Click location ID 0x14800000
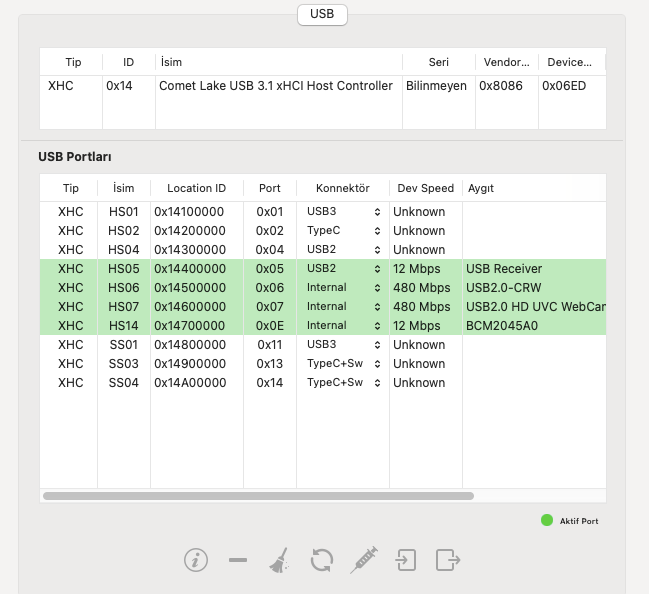649x594 pixels. (190, 345)
